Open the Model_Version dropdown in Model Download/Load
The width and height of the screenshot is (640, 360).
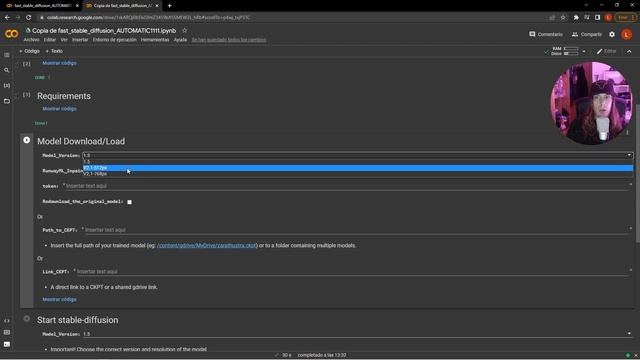click(x=358, y=156)
